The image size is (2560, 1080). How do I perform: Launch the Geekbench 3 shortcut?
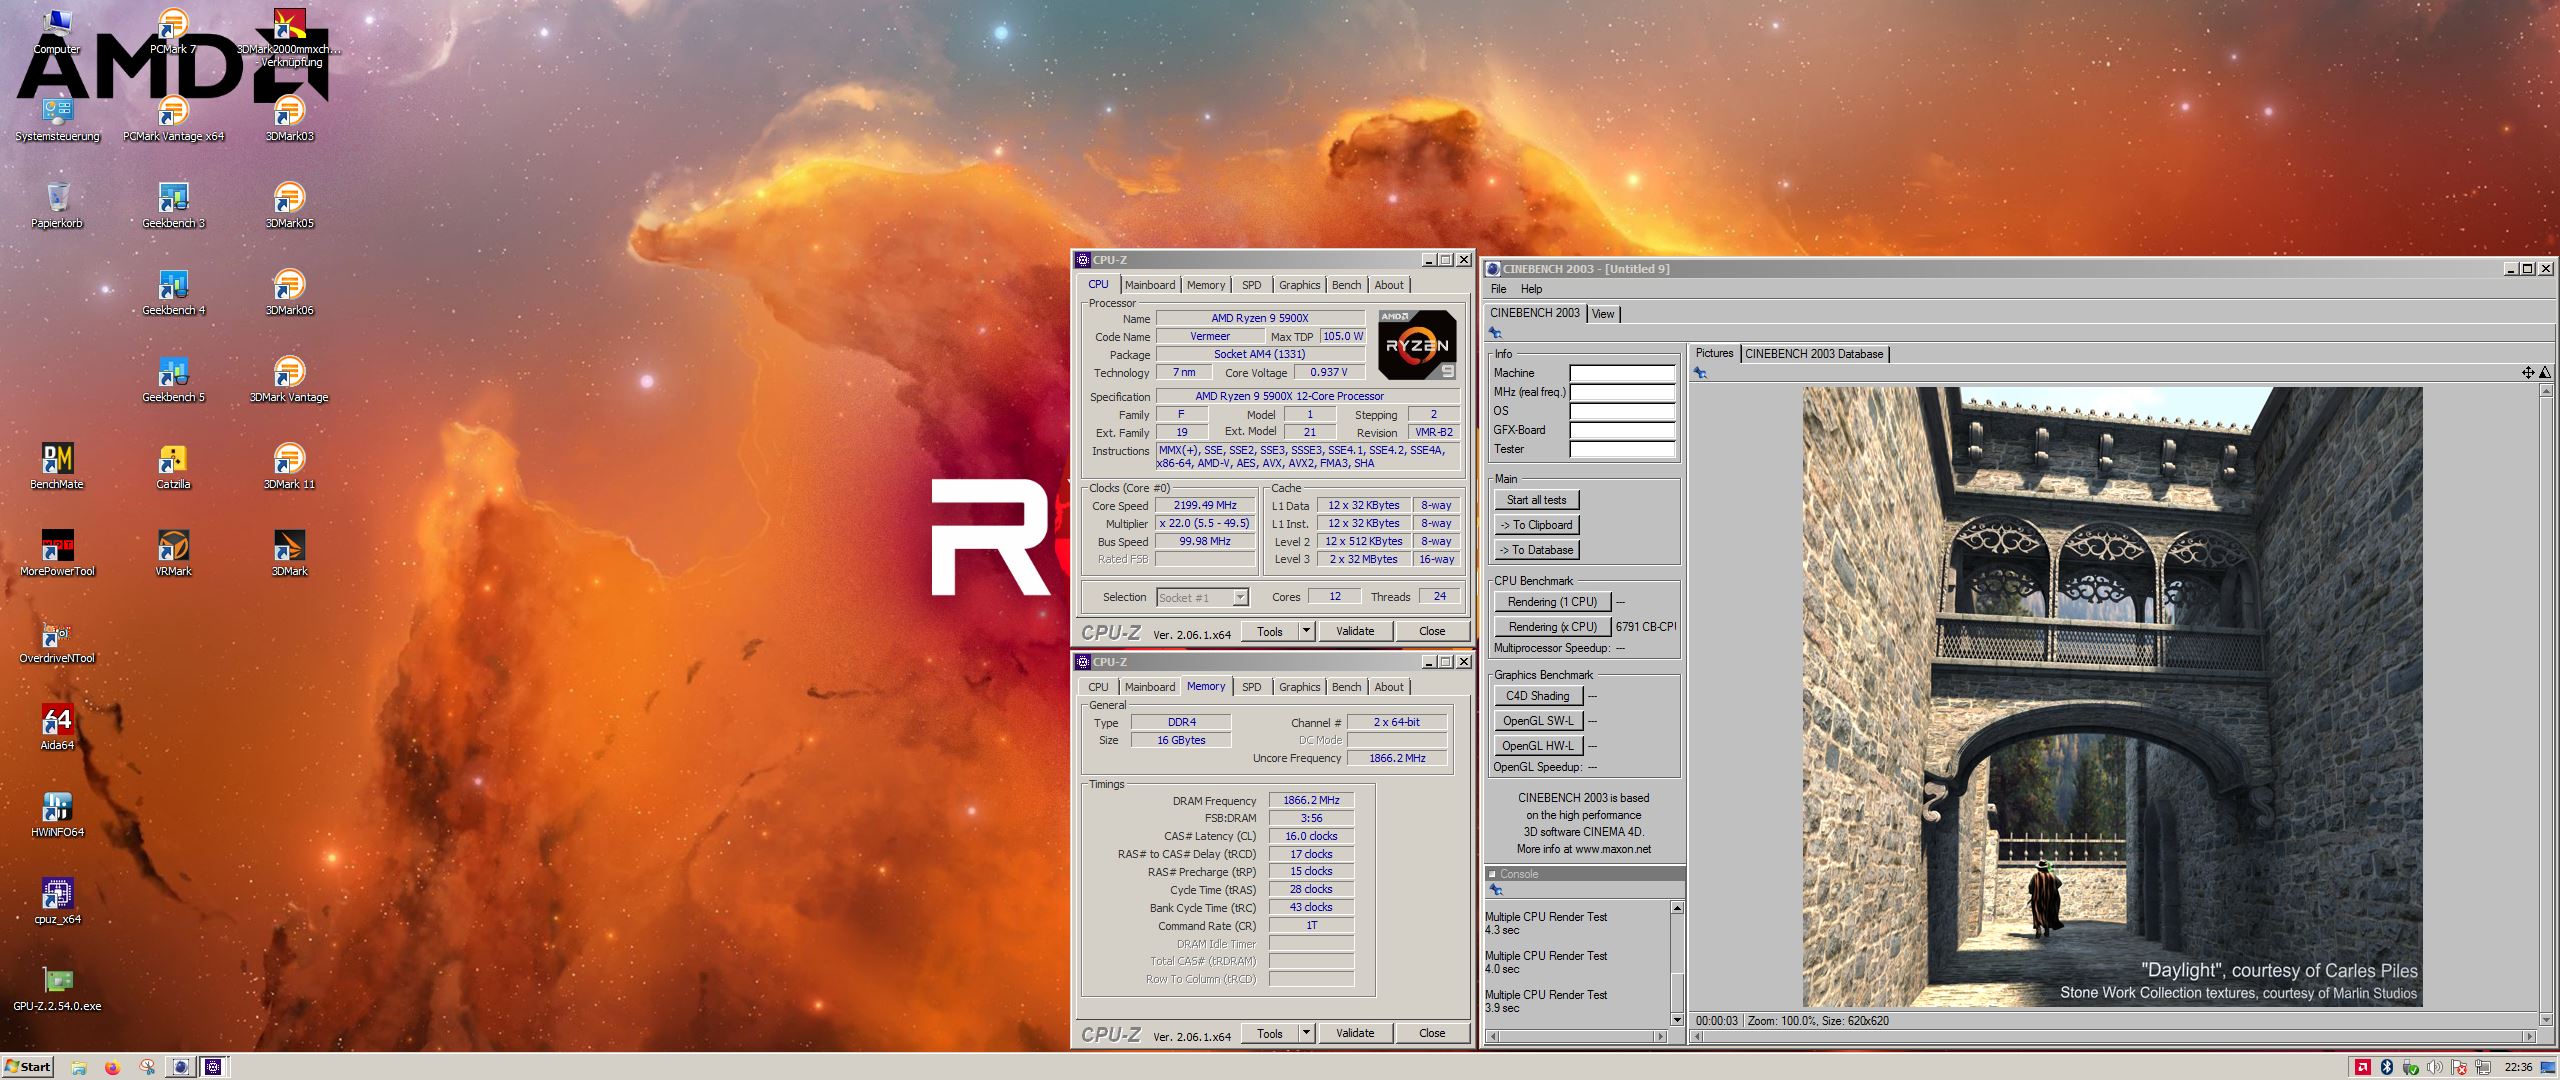click(x=173, y=205)
